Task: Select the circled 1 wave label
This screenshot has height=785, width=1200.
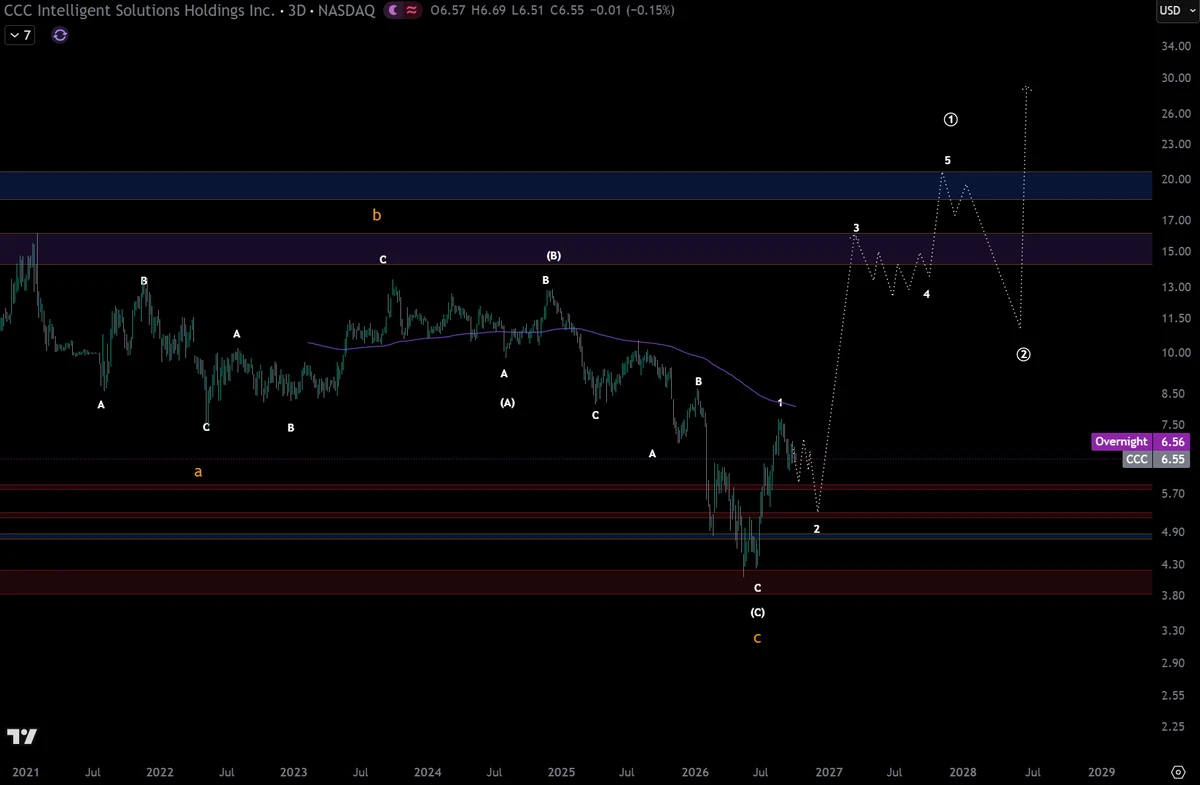Action: coord(951,120)
